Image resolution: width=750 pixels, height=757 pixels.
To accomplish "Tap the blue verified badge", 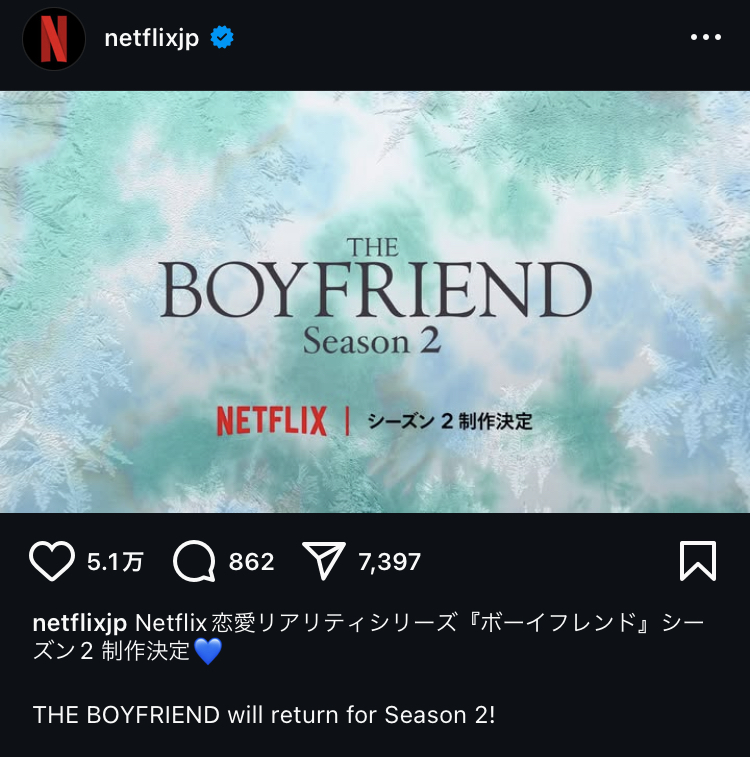I will pyautogui.click(x=222, y=38).
